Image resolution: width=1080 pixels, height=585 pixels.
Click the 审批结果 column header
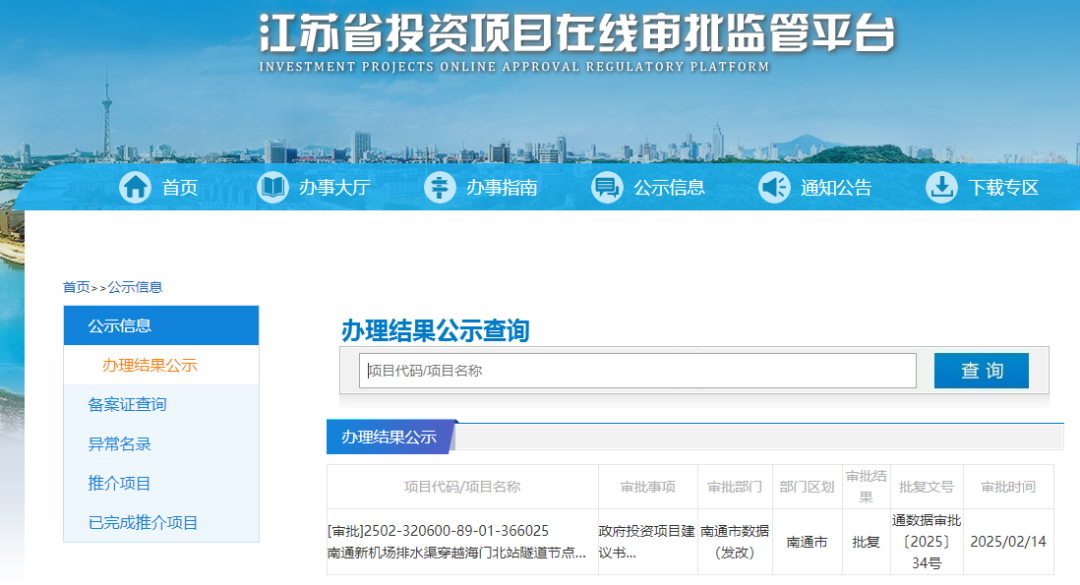866,486
